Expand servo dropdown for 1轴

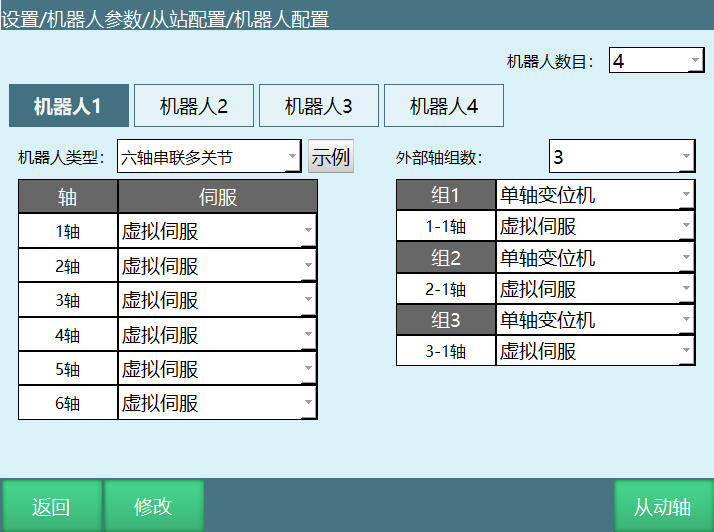(217, 231)
